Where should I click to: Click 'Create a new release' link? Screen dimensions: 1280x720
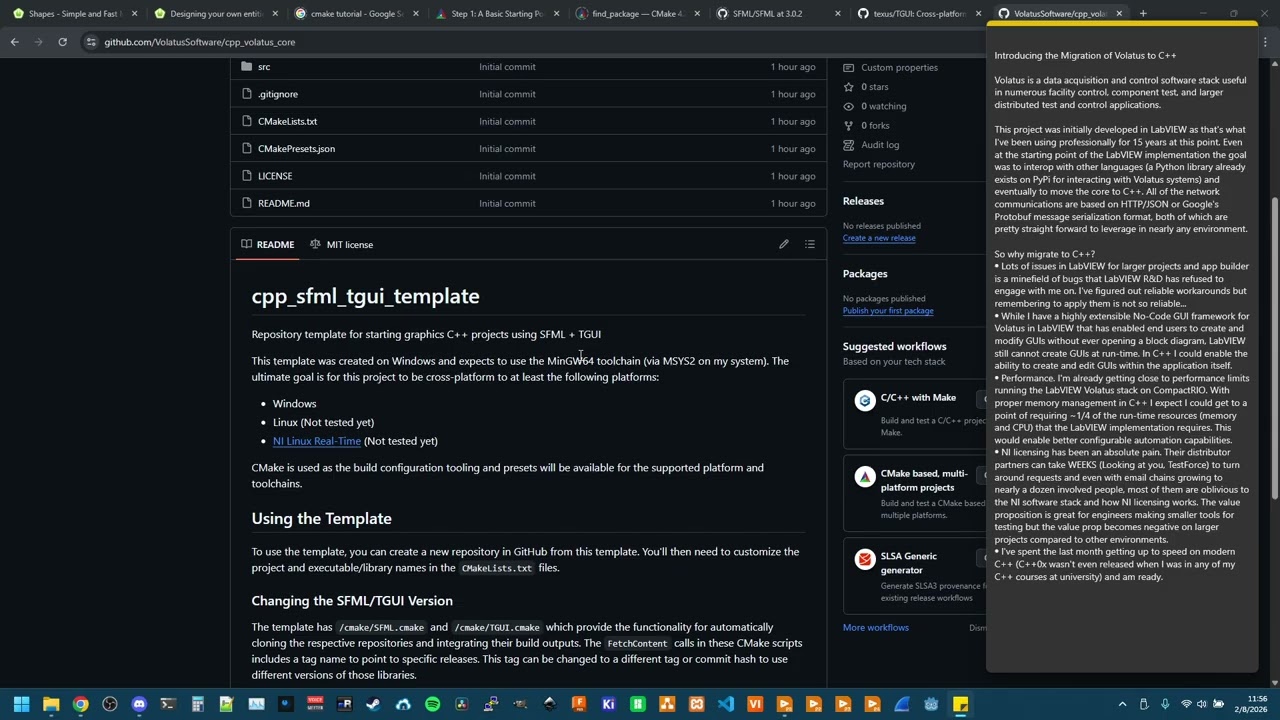click(879, 238)
